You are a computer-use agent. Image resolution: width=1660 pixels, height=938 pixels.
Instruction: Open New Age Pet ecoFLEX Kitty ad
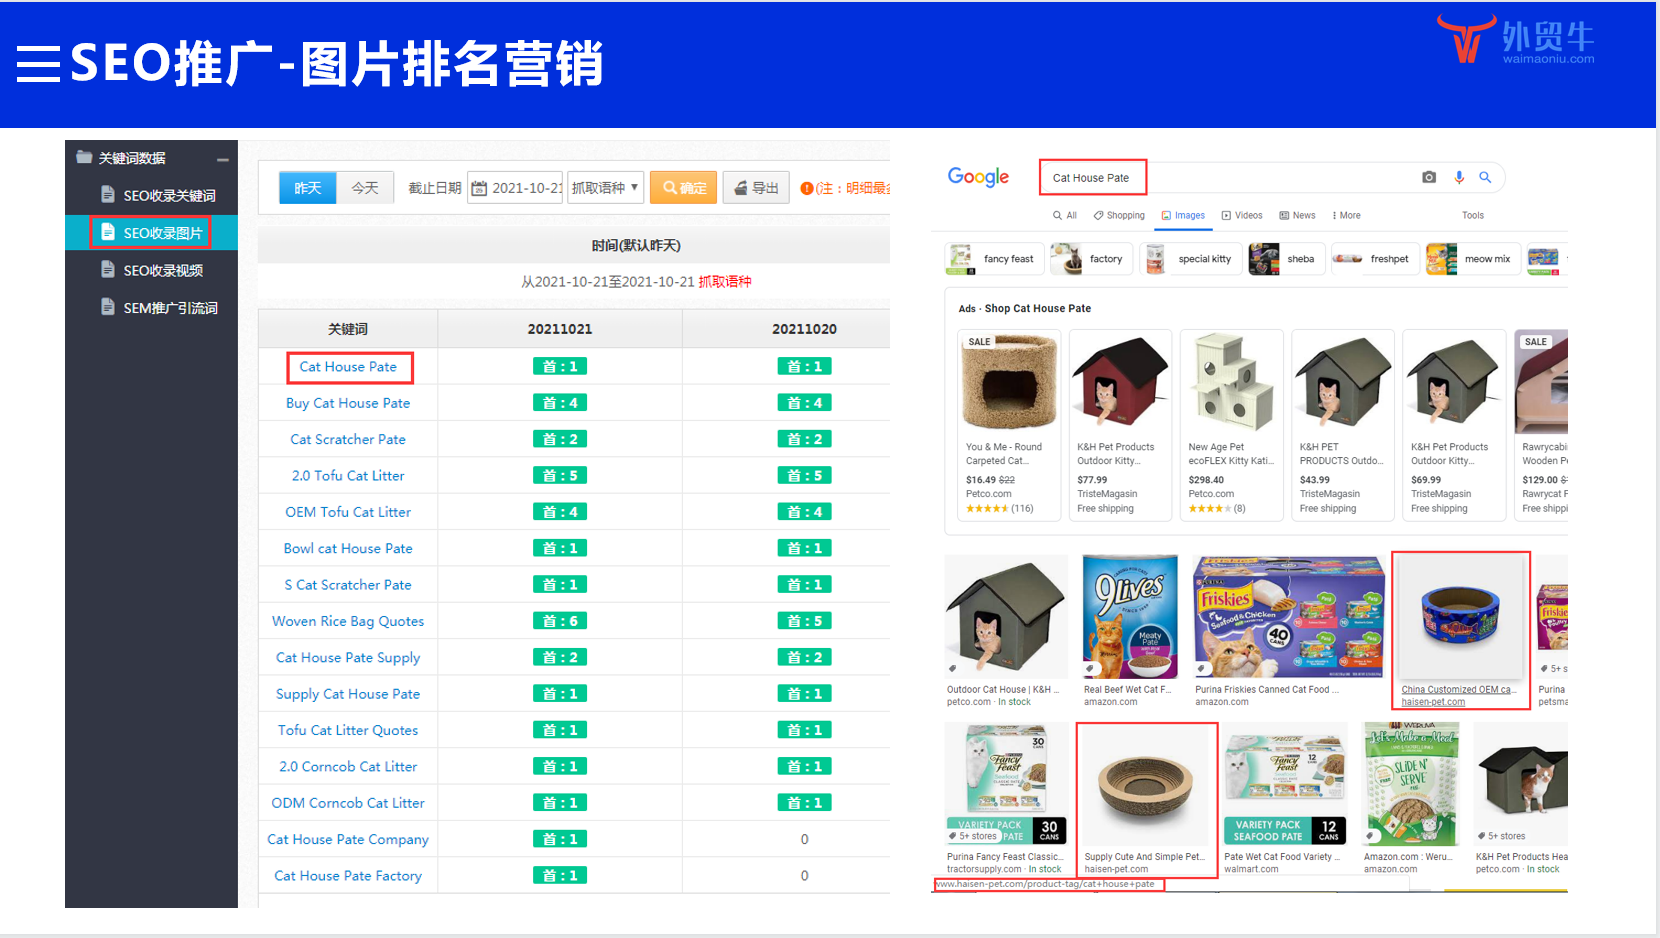(x=1231, y=425)
